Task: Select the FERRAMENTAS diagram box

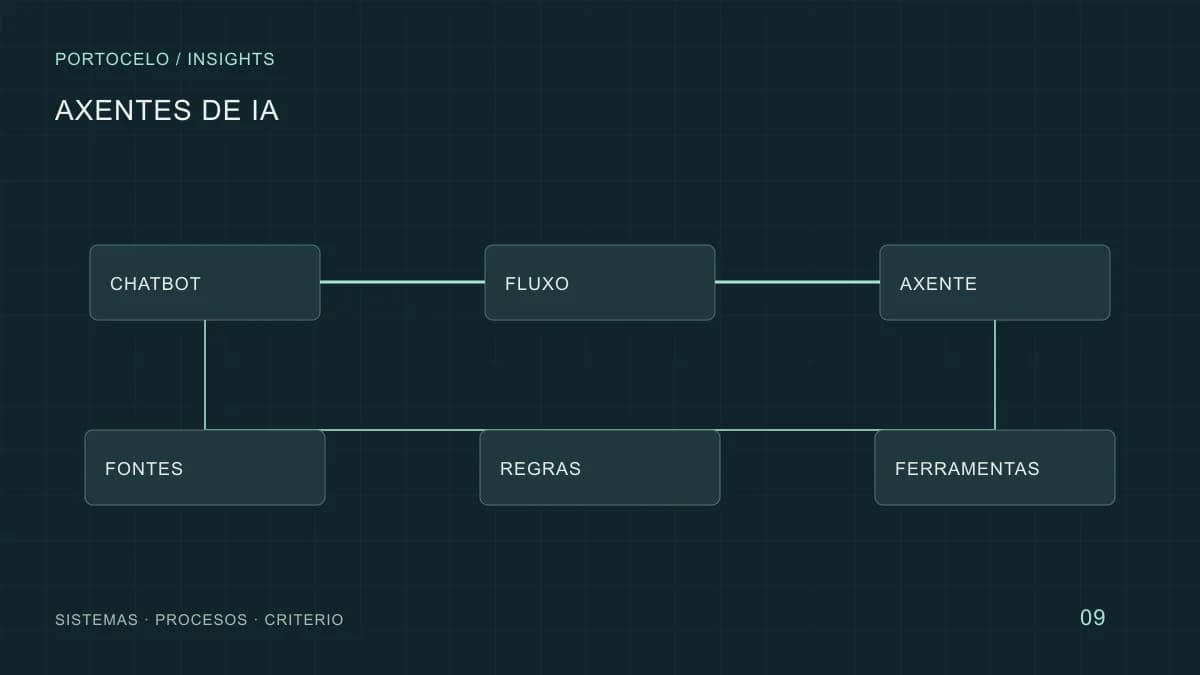Action: [995, 468]
